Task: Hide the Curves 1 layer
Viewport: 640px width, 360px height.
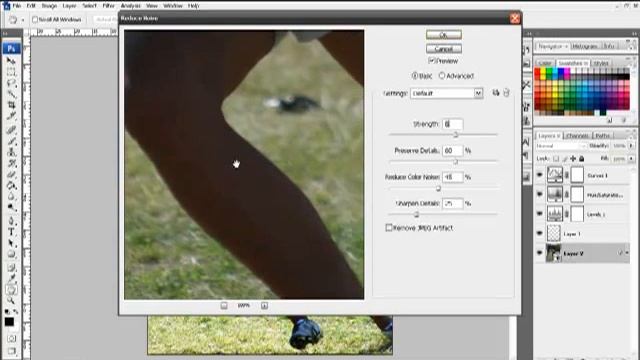Action: point(540,175)
